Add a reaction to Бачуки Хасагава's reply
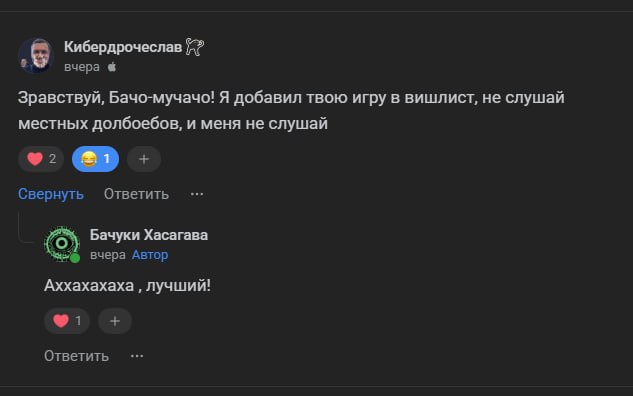Image resolution: width=633 pixels, height=396 pixels. pyautogui.click(x=115, y=321)
